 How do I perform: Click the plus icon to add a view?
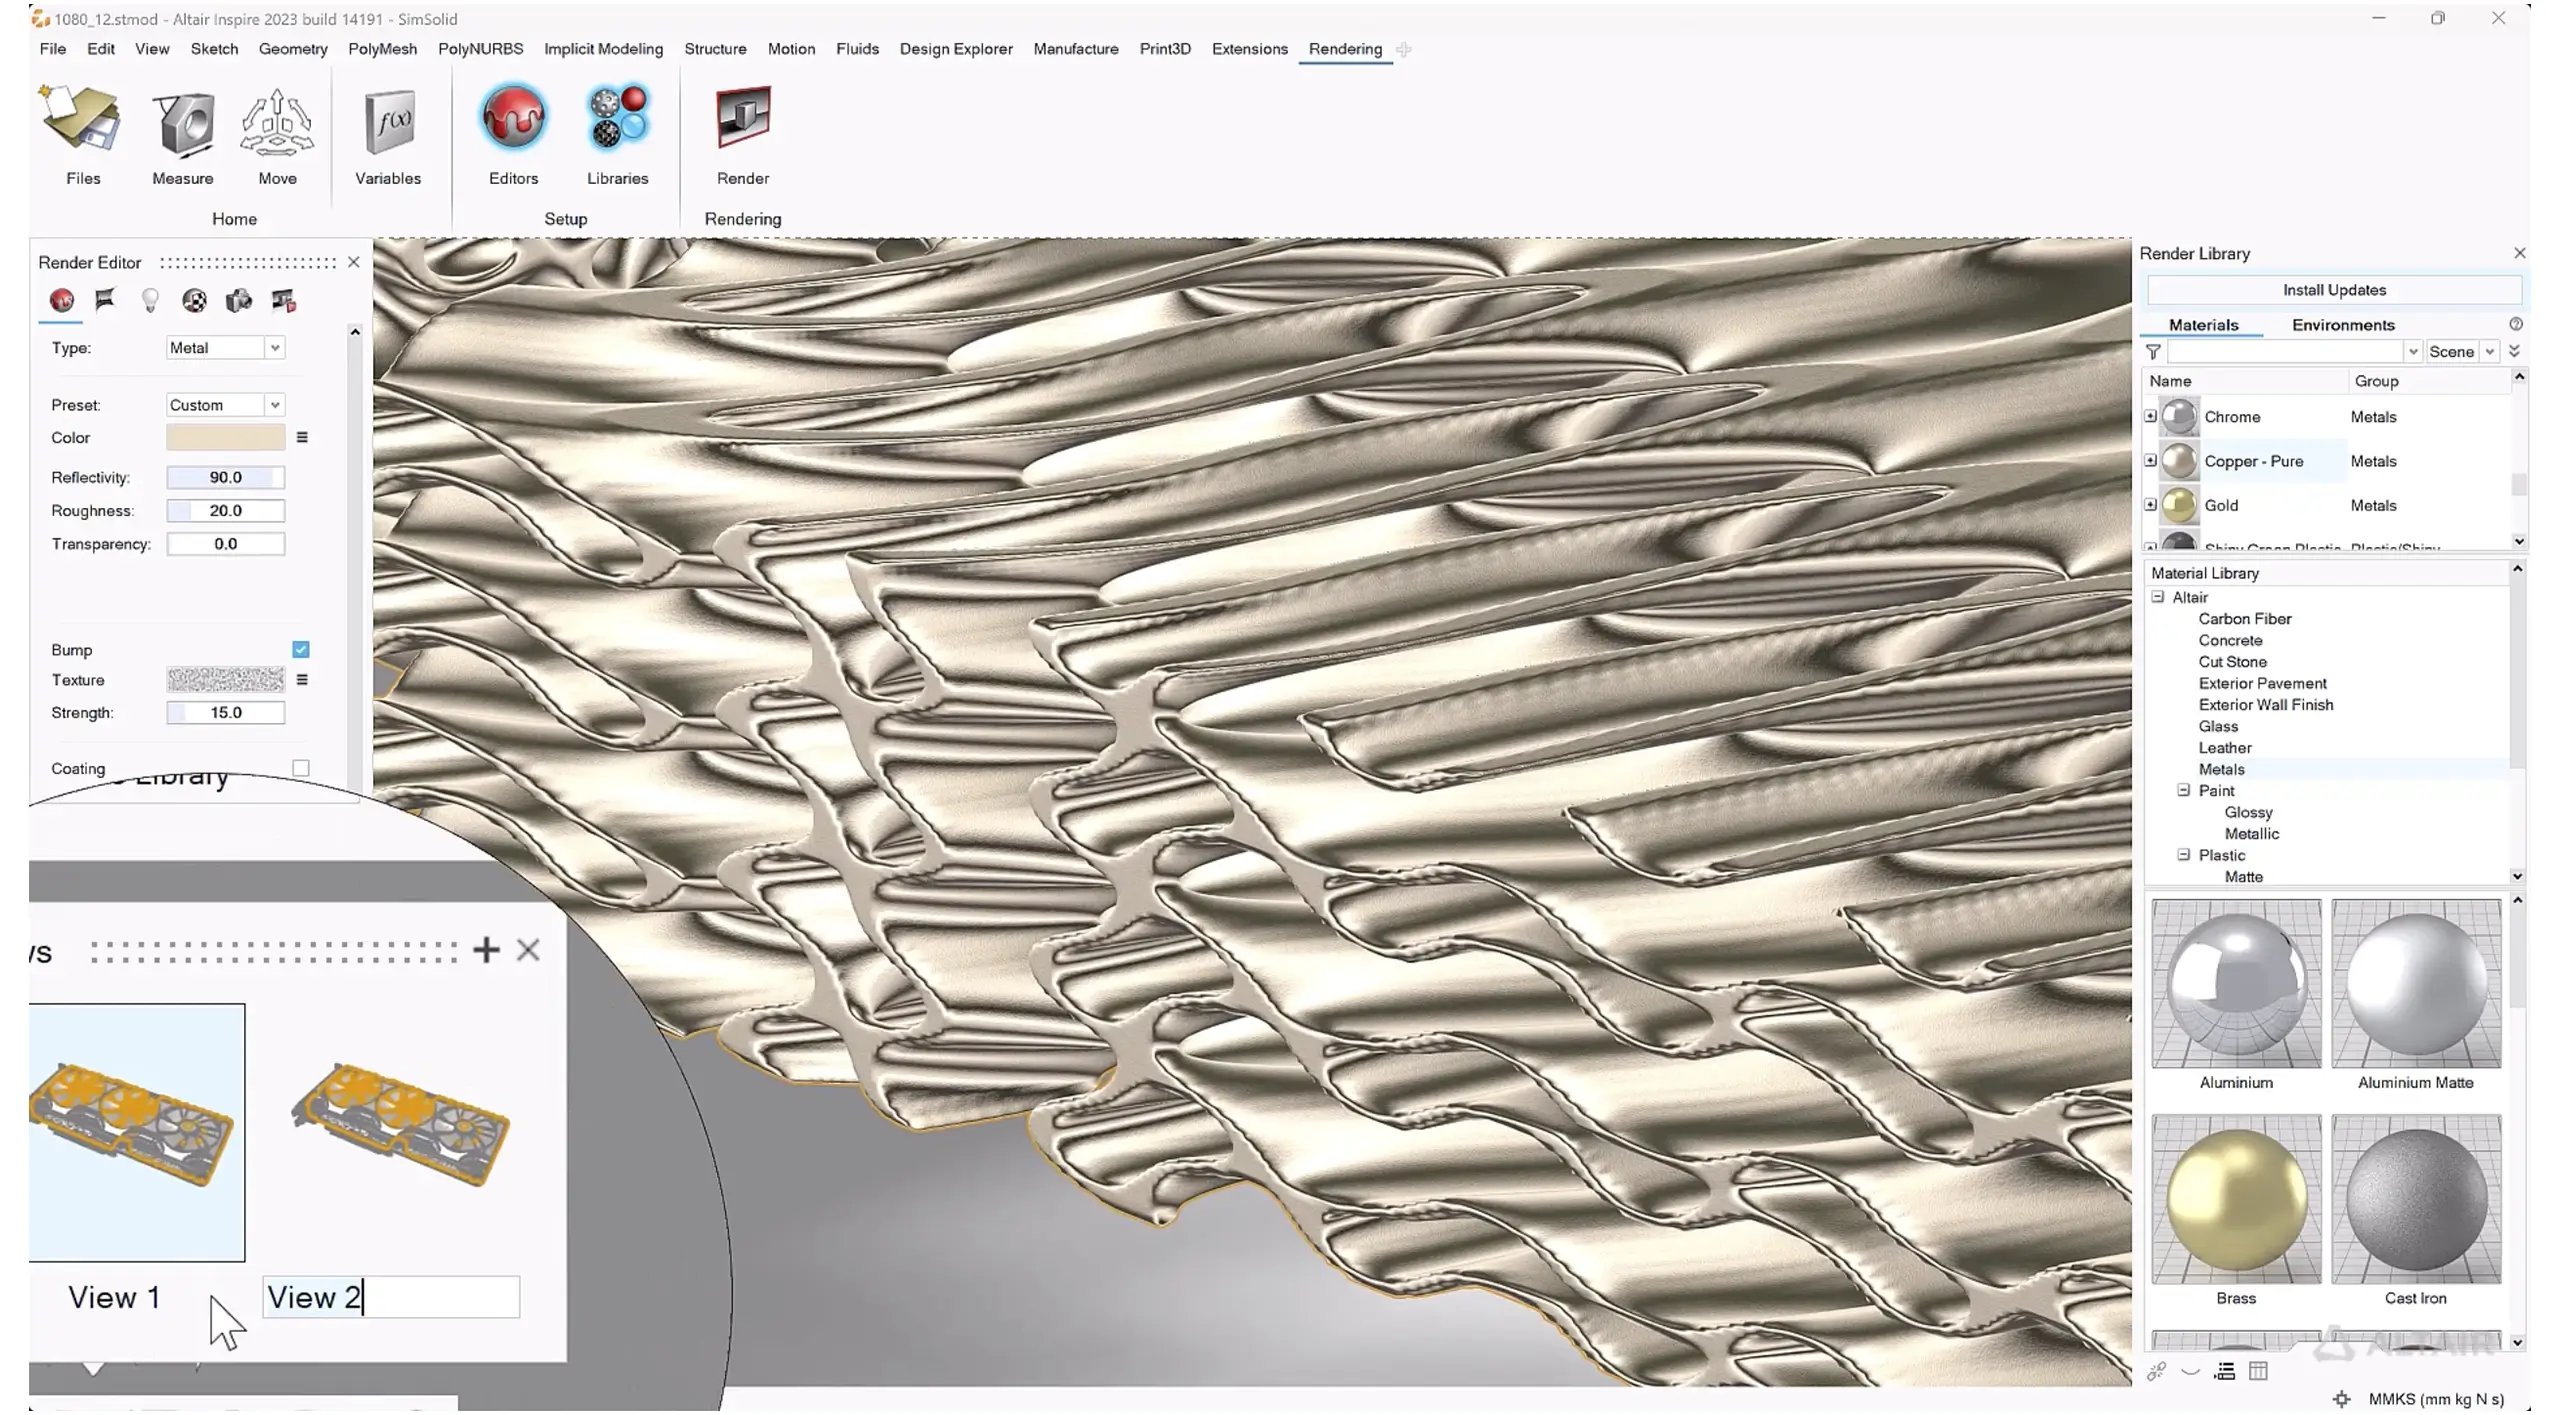click(x=486, y=950)
